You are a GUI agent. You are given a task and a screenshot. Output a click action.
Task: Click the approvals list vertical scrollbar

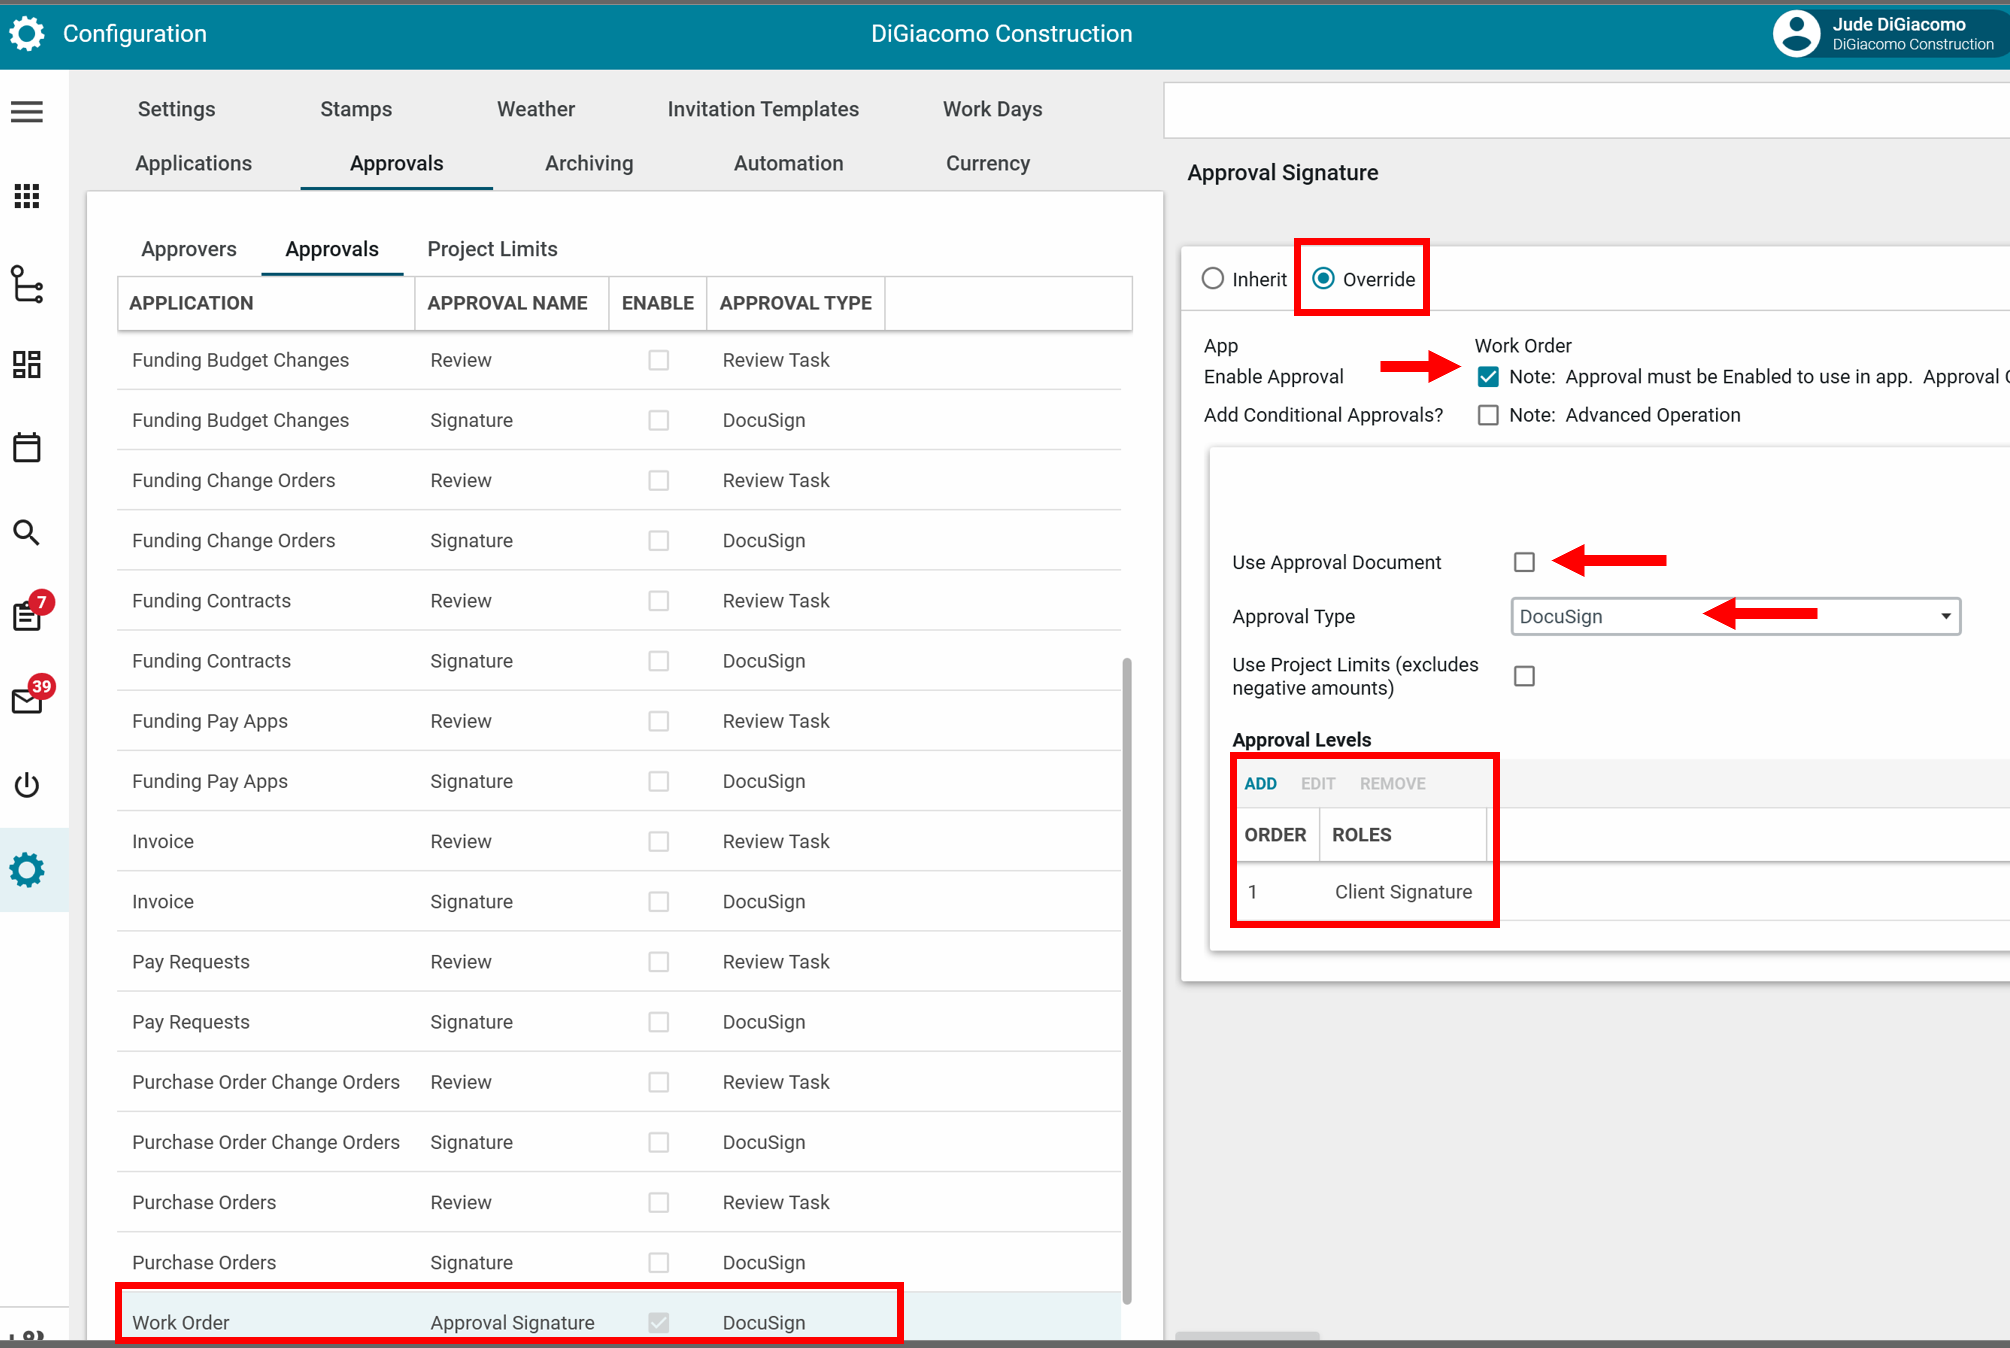(1127, 980)
